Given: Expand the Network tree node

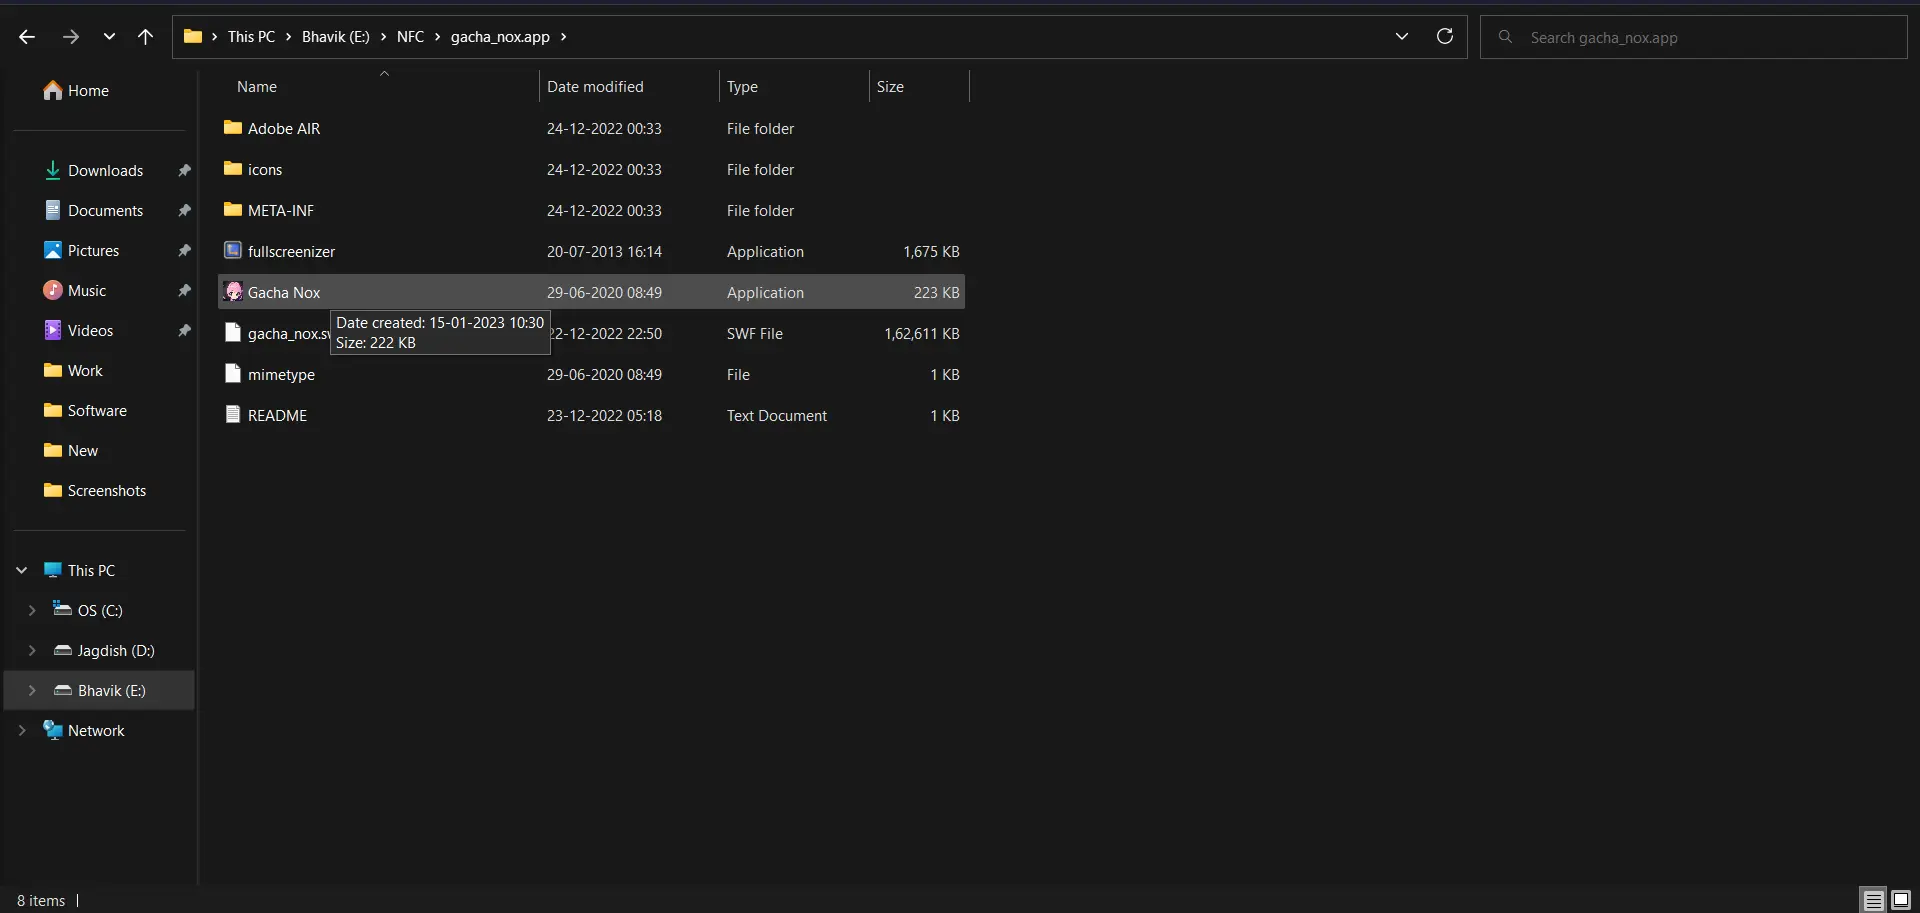Looking at the screenshot, I should 22,731.
